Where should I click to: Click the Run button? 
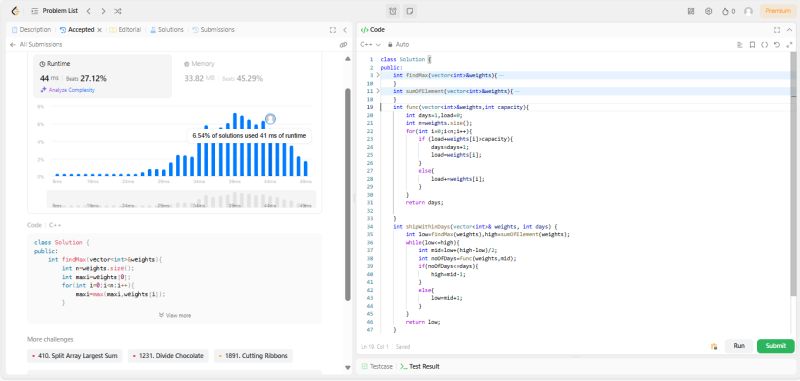pos(739,346)
